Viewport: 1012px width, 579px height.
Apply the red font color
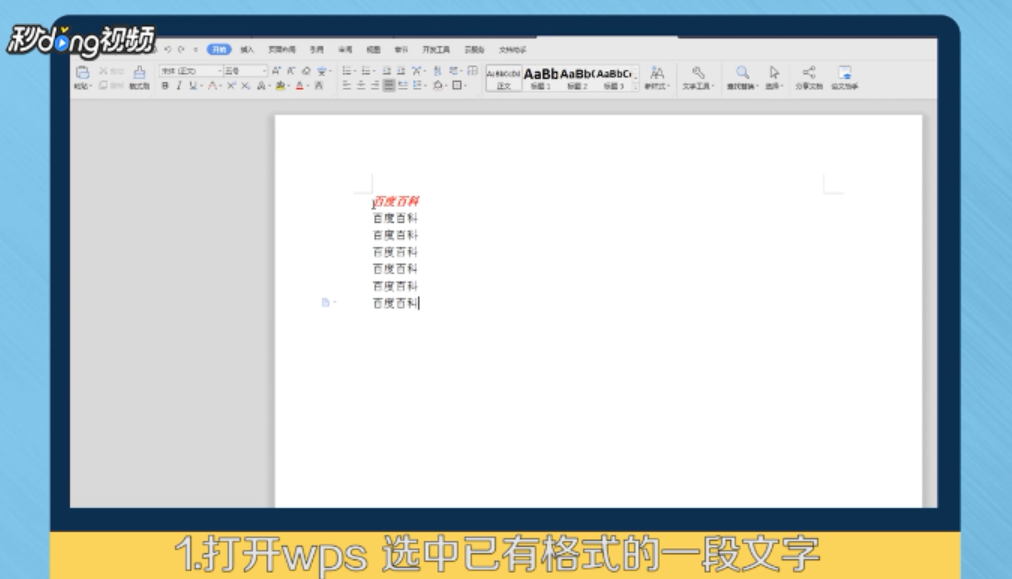point(299,86)
